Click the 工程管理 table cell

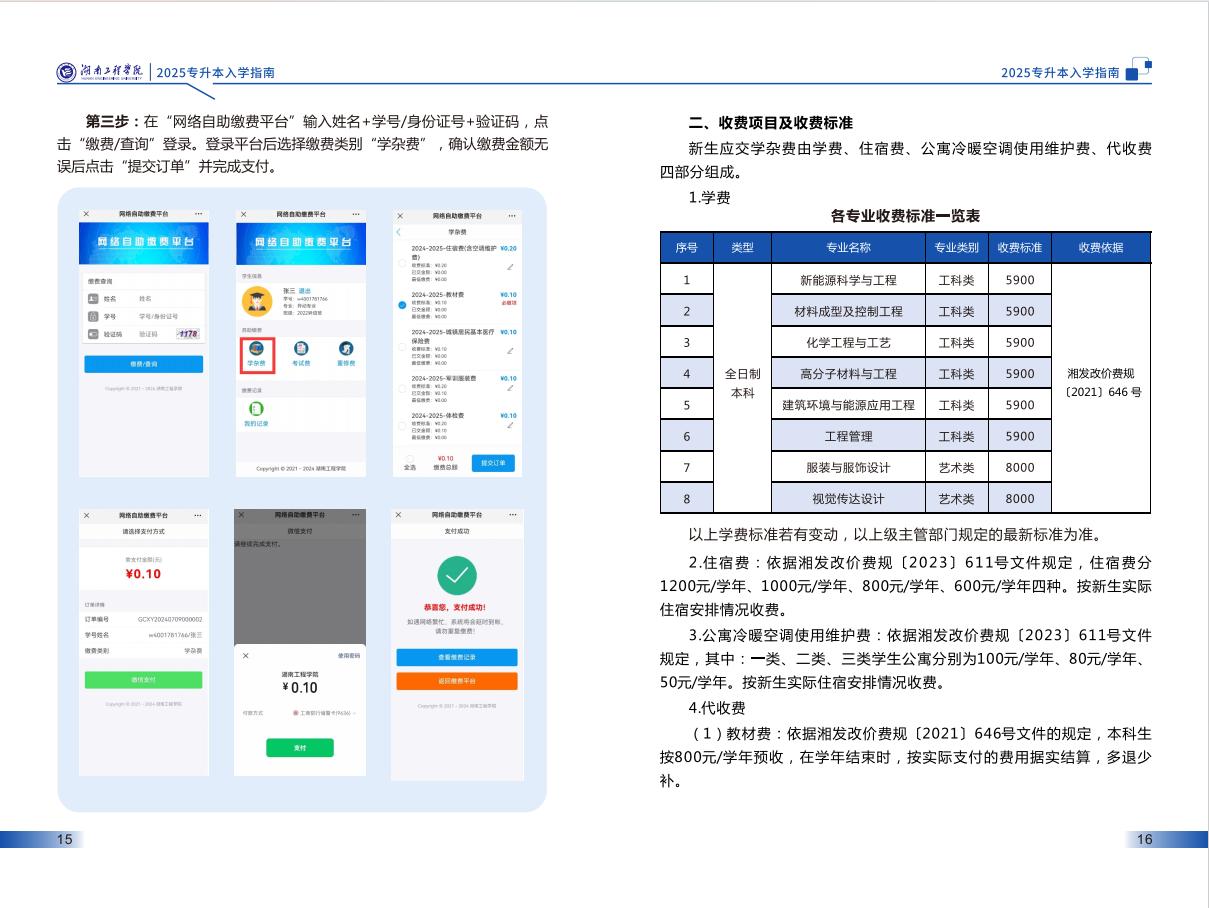(x=849, y=436)
